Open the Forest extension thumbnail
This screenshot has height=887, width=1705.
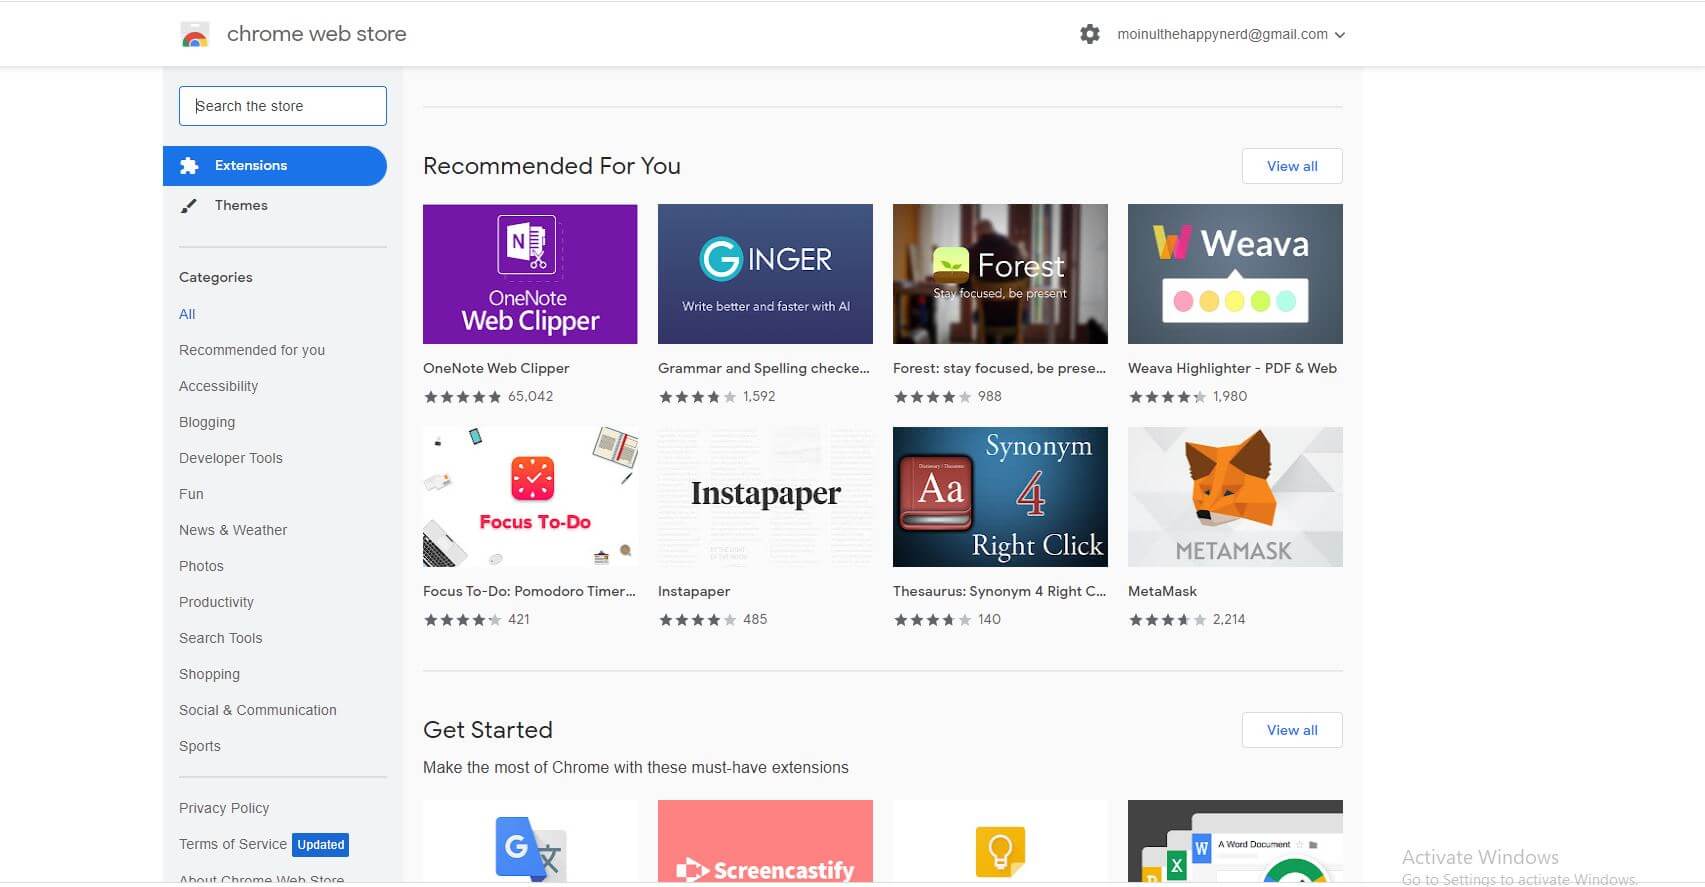pos(1000,274)
